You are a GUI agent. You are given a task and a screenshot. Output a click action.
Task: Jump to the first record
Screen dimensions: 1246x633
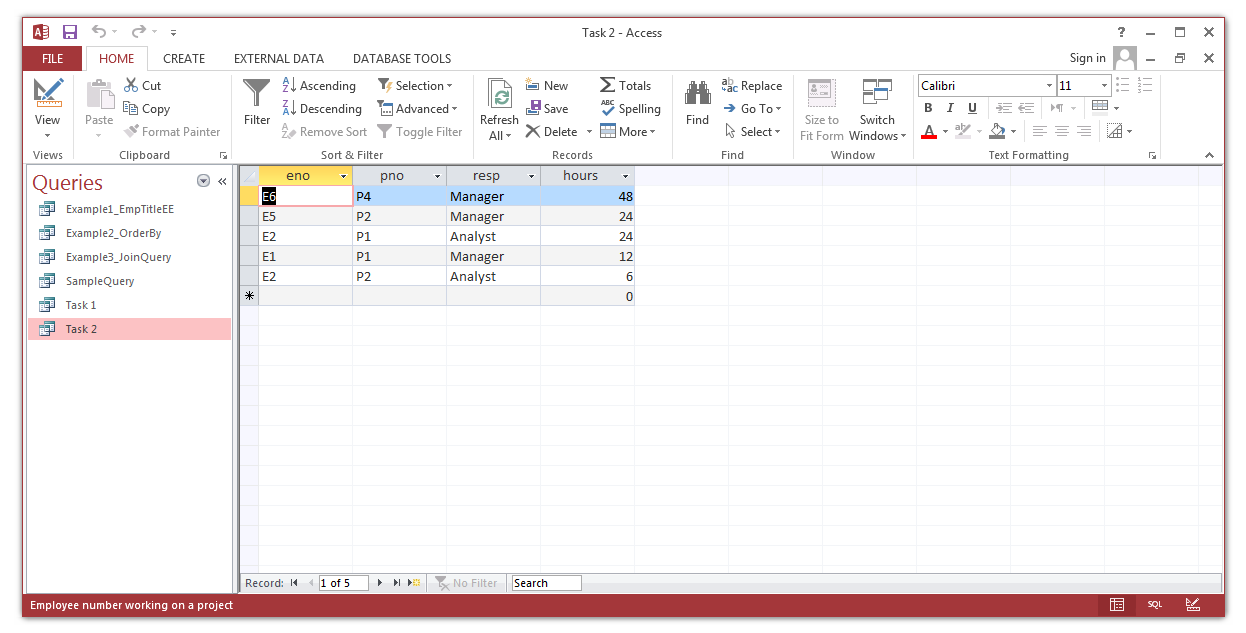[294, 583]
